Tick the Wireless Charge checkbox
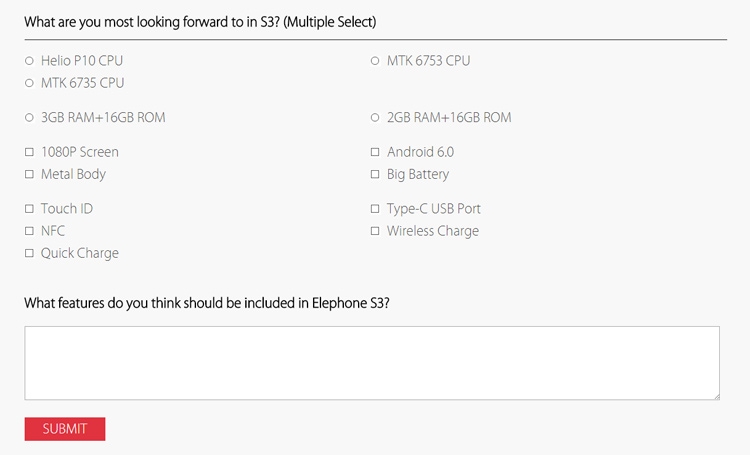750x455 pixels. (375, 231)
